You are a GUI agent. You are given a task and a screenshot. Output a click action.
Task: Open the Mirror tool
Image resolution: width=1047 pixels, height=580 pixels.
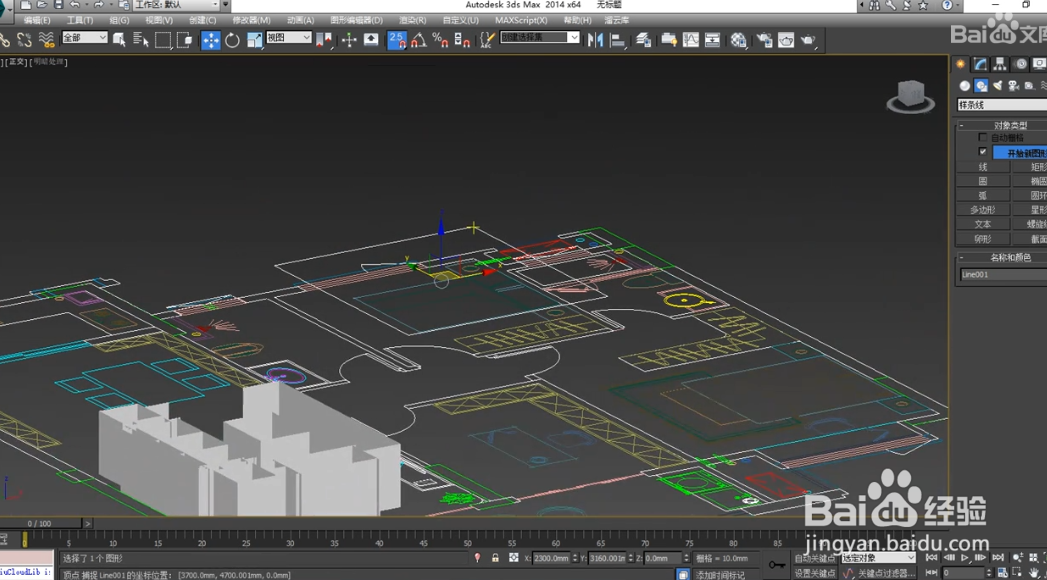pos(596,40)
